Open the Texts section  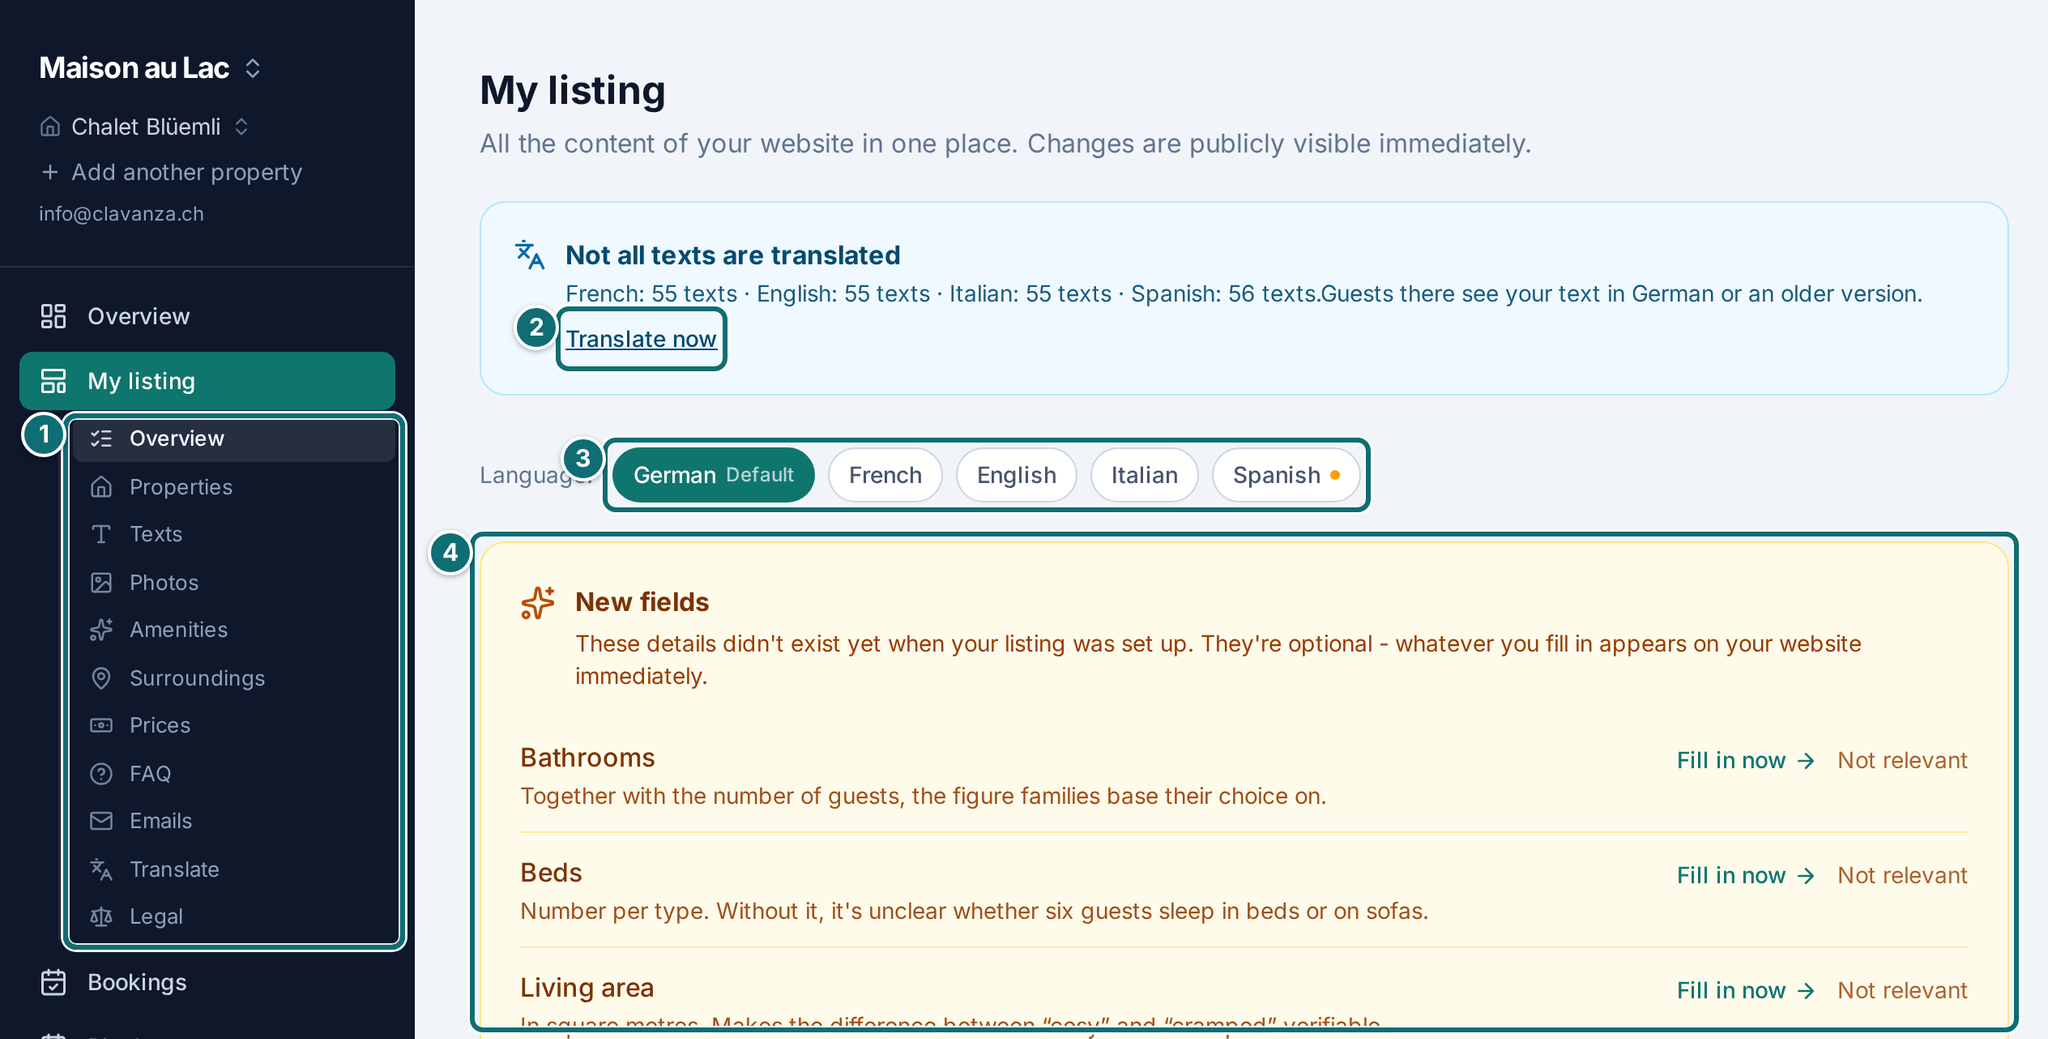coord(234,534)
